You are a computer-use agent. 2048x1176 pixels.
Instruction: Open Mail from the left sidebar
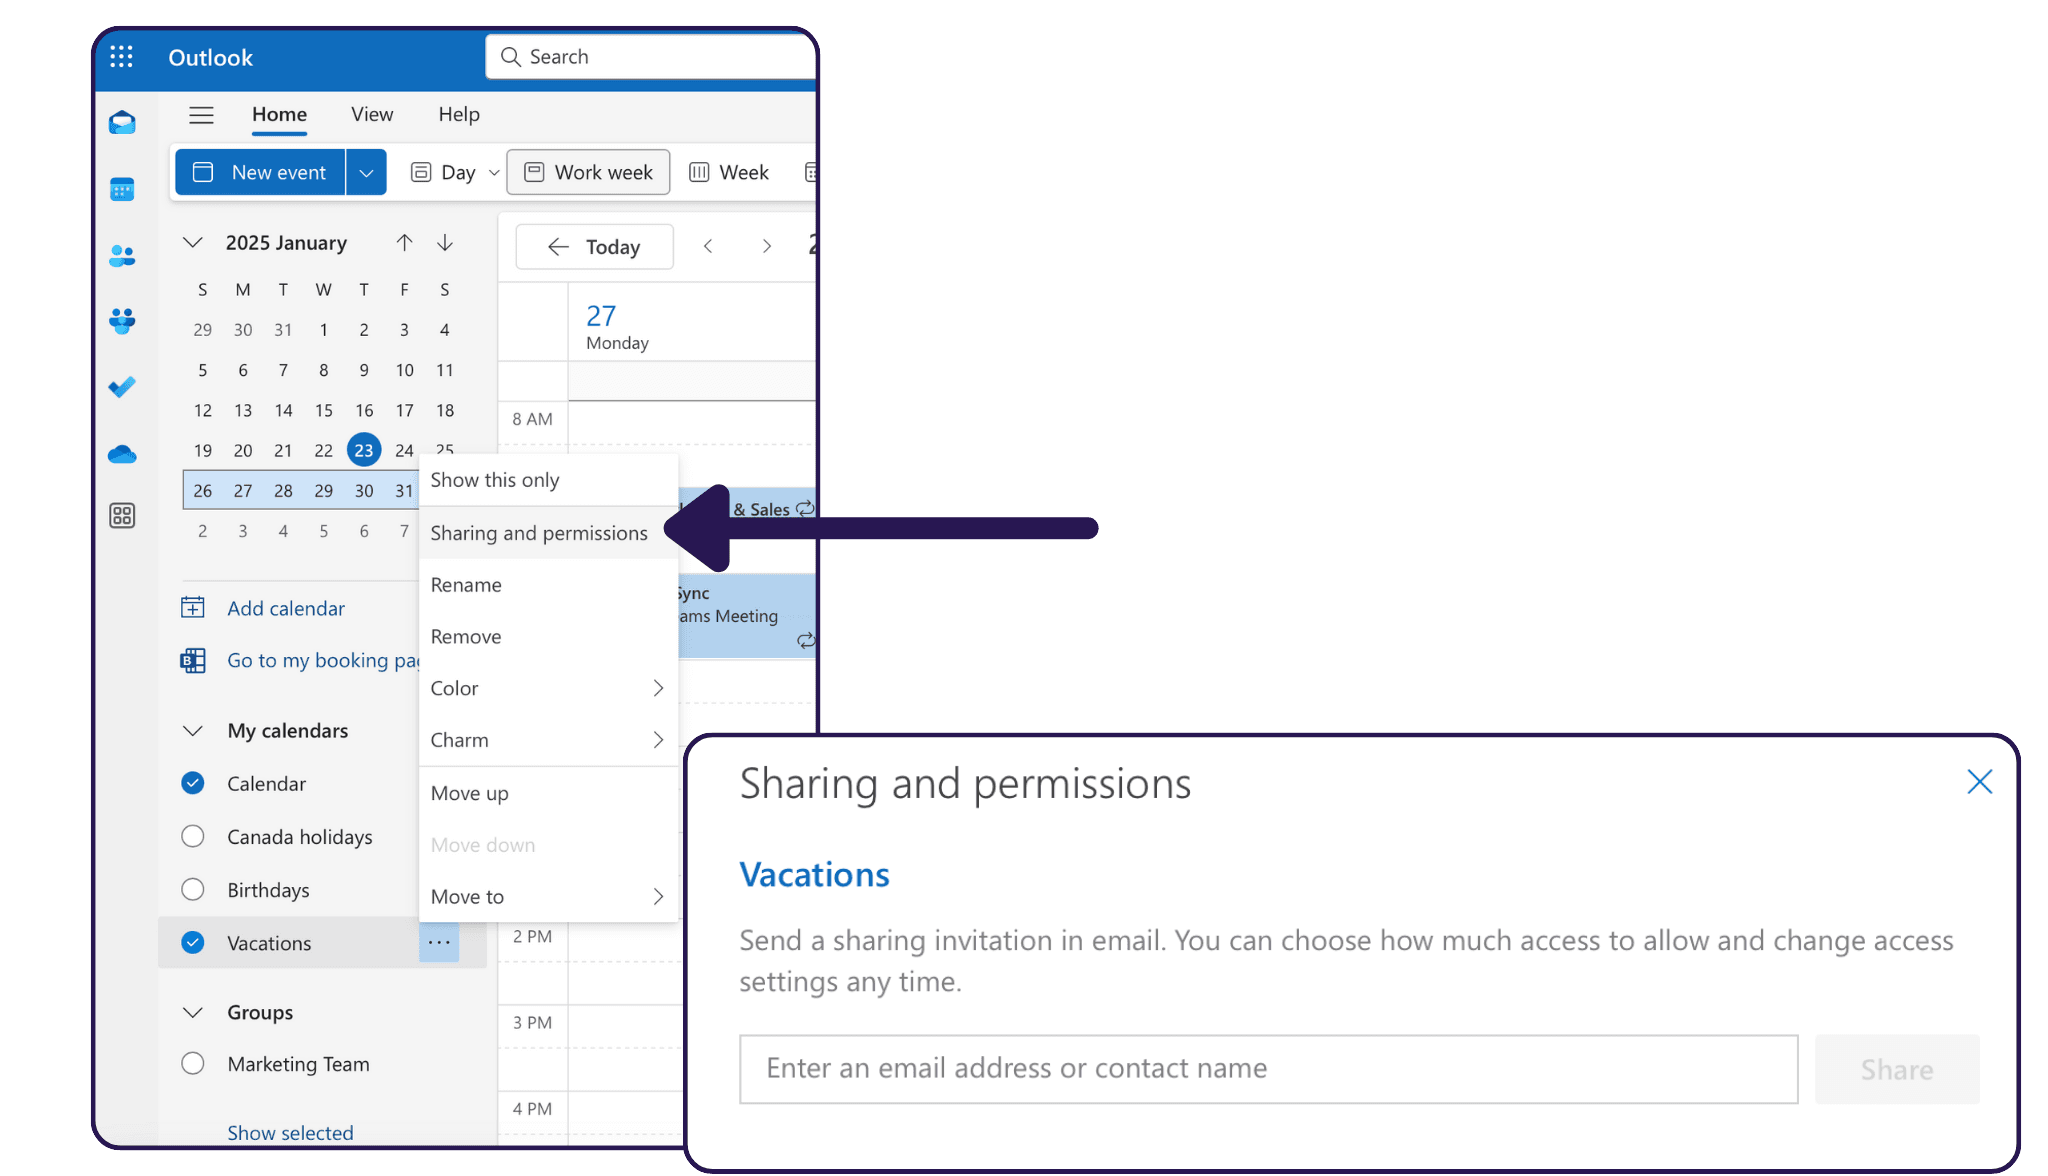click(122, 123)
